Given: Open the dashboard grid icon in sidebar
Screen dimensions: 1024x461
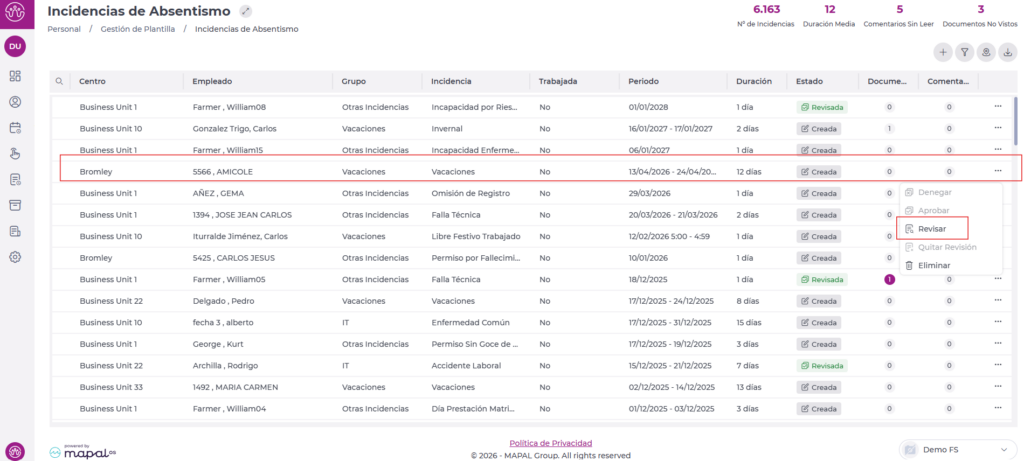Looking at the screenshot, I should coord(15,76).
